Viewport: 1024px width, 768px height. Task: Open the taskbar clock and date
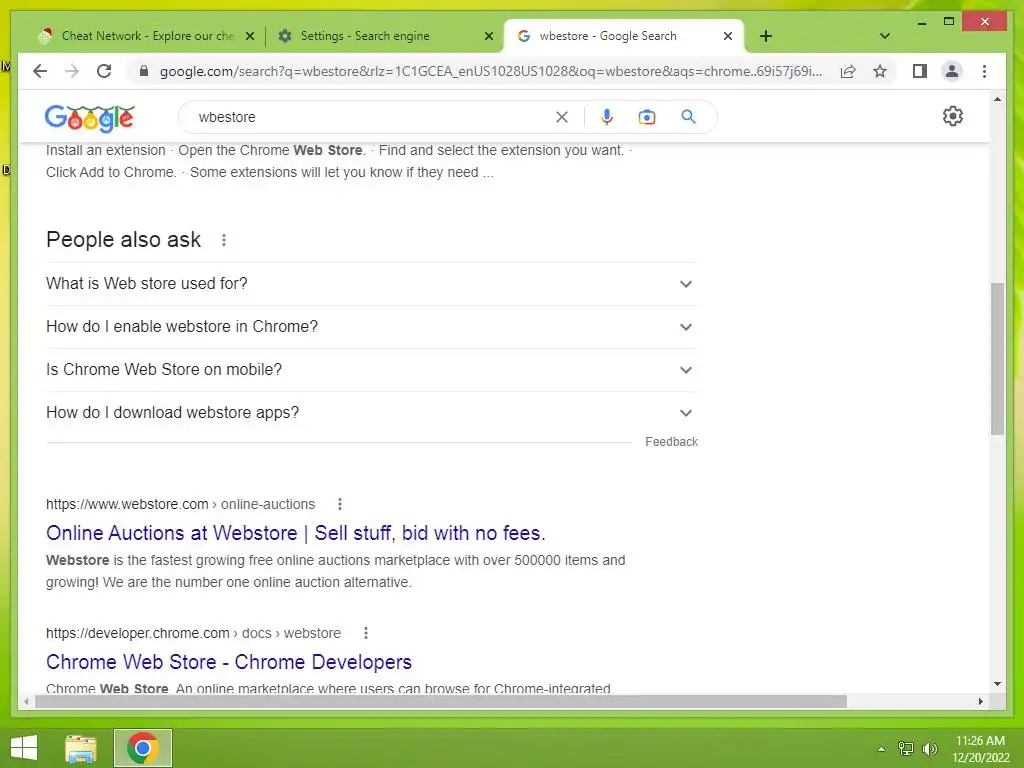click(x=980, y=749)
